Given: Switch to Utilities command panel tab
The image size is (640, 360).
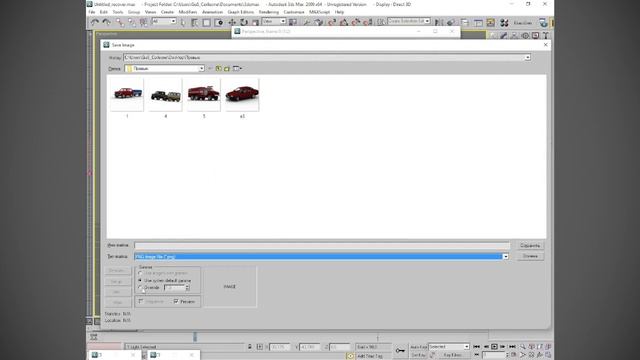Looking at the screenshot, I should (x=546, y=36).
